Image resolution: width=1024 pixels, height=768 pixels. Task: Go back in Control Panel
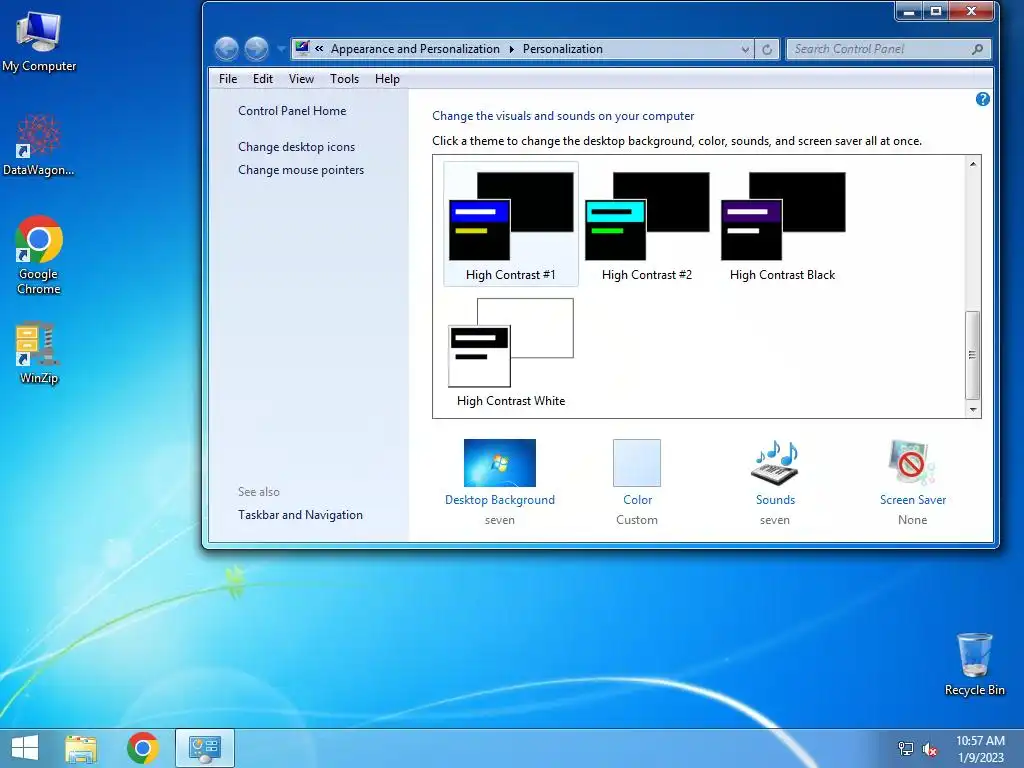pos(227,48)
